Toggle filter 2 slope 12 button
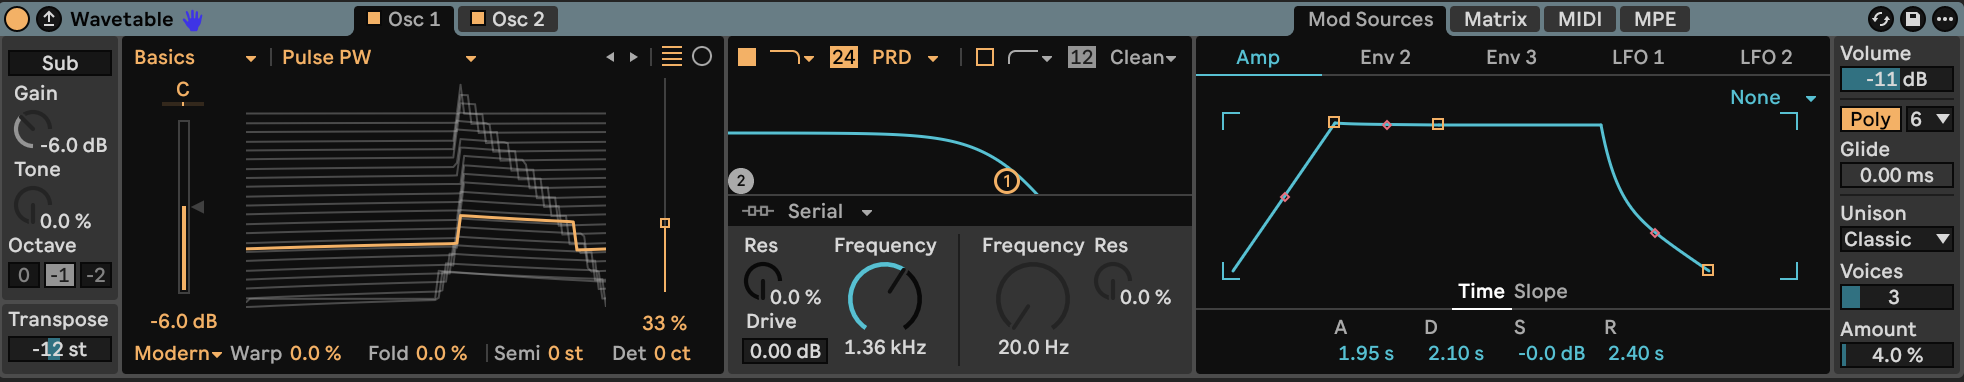The width and height of the screenshot is (1964, 382). pos(1081,57)
